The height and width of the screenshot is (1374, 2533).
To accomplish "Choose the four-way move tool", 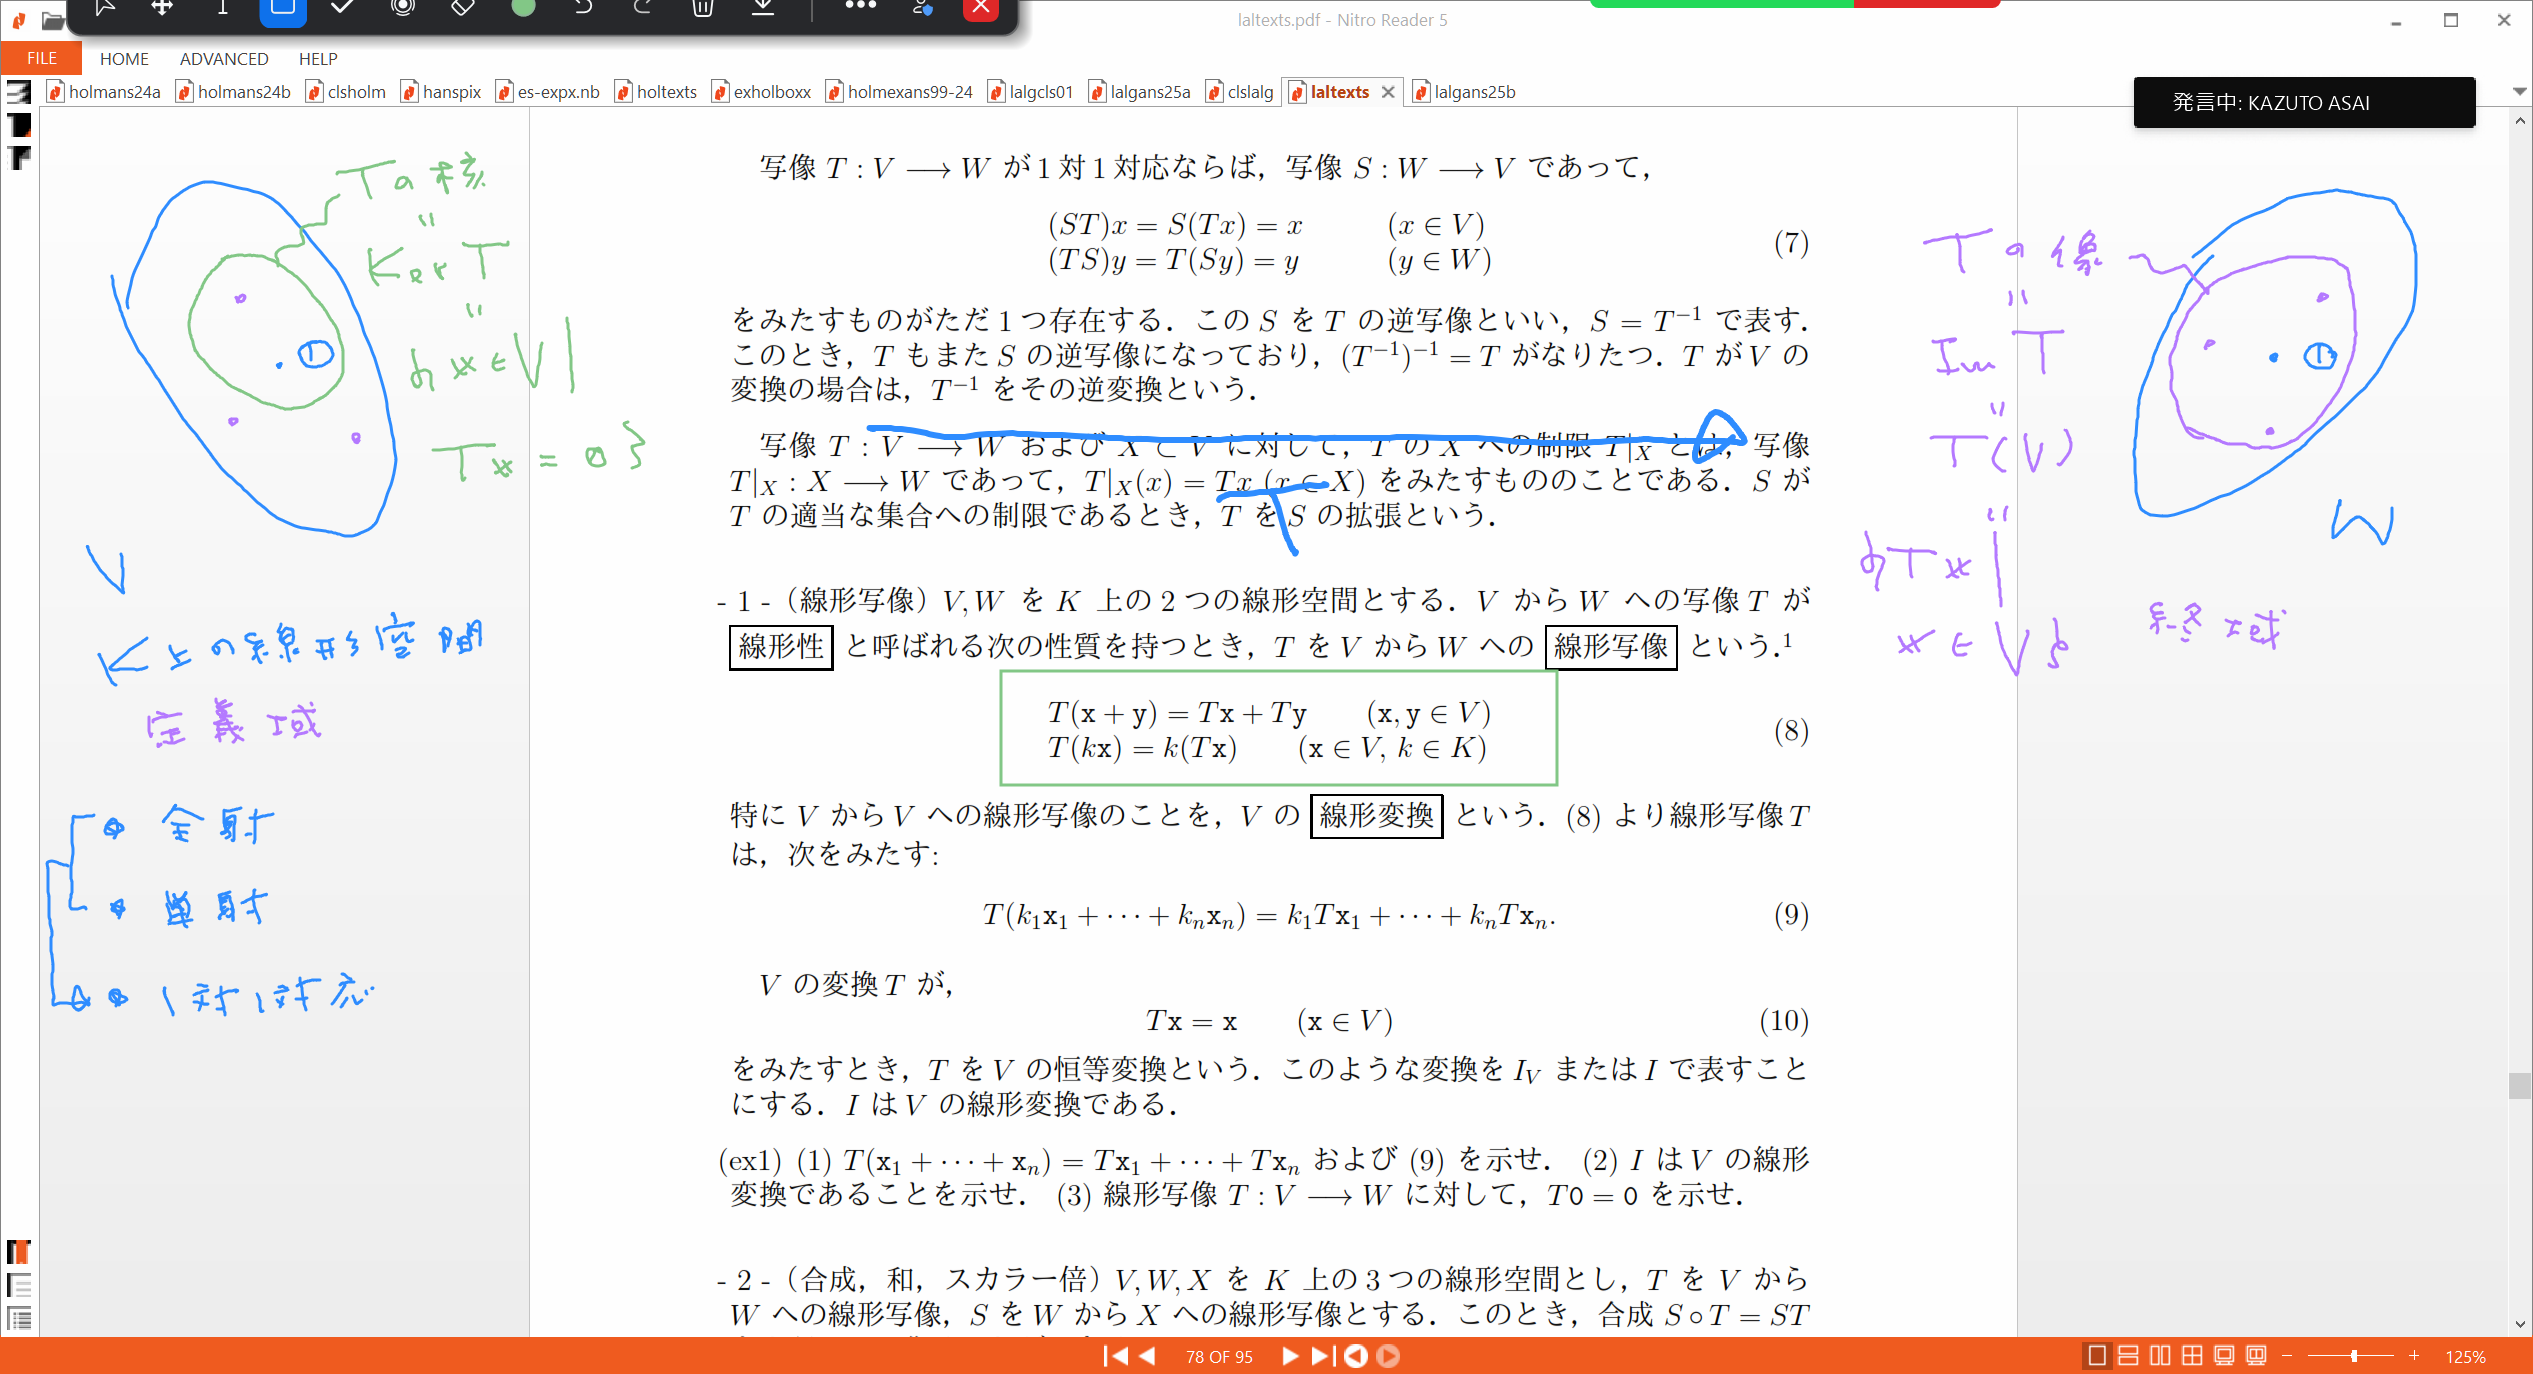I will (162, 8).
